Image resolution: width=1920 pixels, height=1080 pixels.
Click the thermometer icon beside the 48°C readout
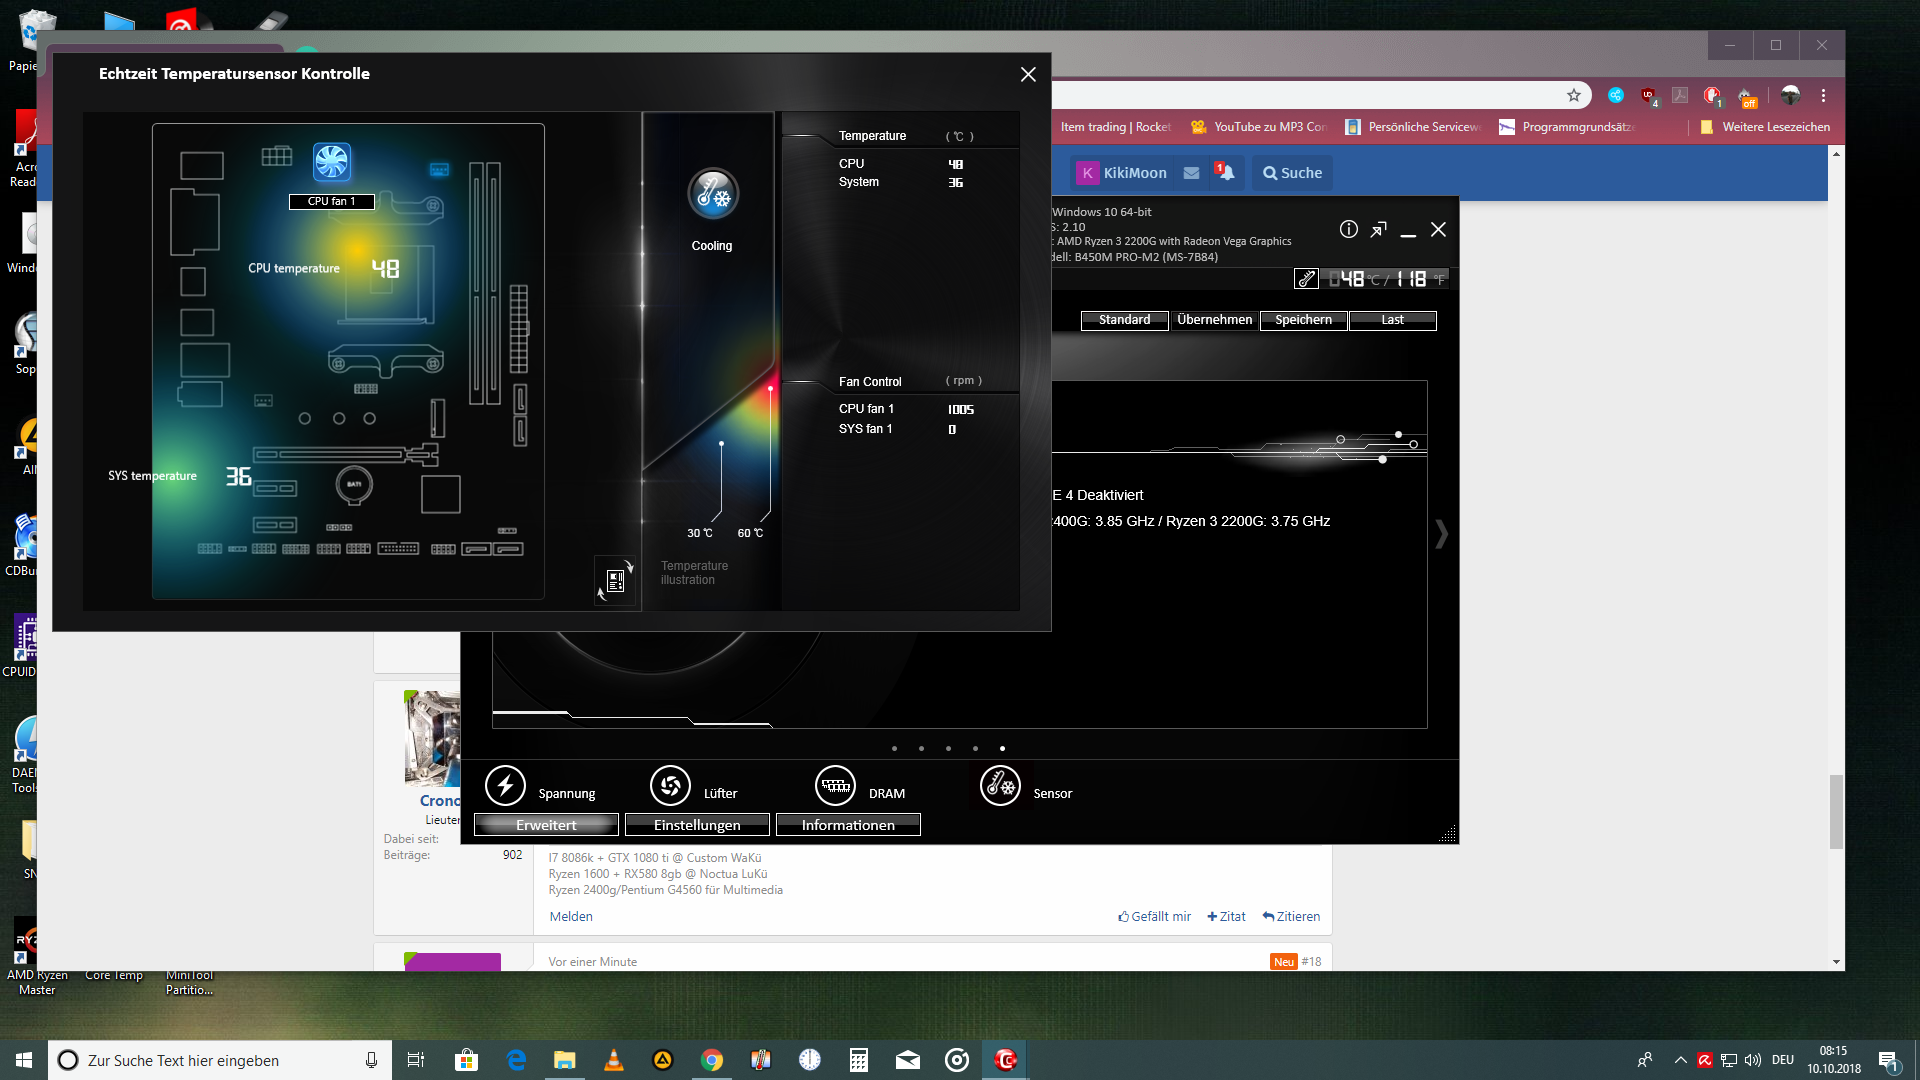1306,279
